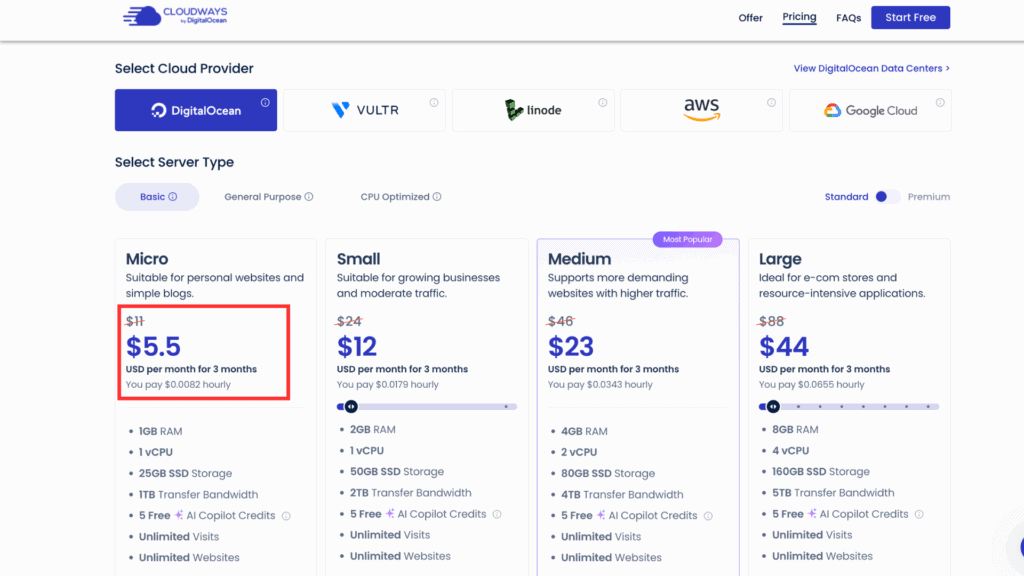Click info icon next to Micro AI Copilot Credits
This screenshot has height=576, width=1024.
286,516
